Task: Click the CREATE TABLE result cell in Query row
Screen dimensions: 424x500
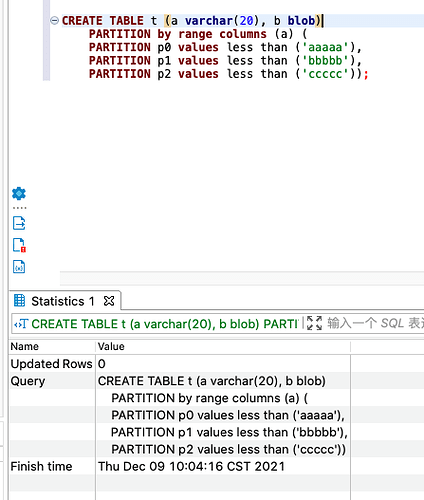Action: (x=212, y=381)
